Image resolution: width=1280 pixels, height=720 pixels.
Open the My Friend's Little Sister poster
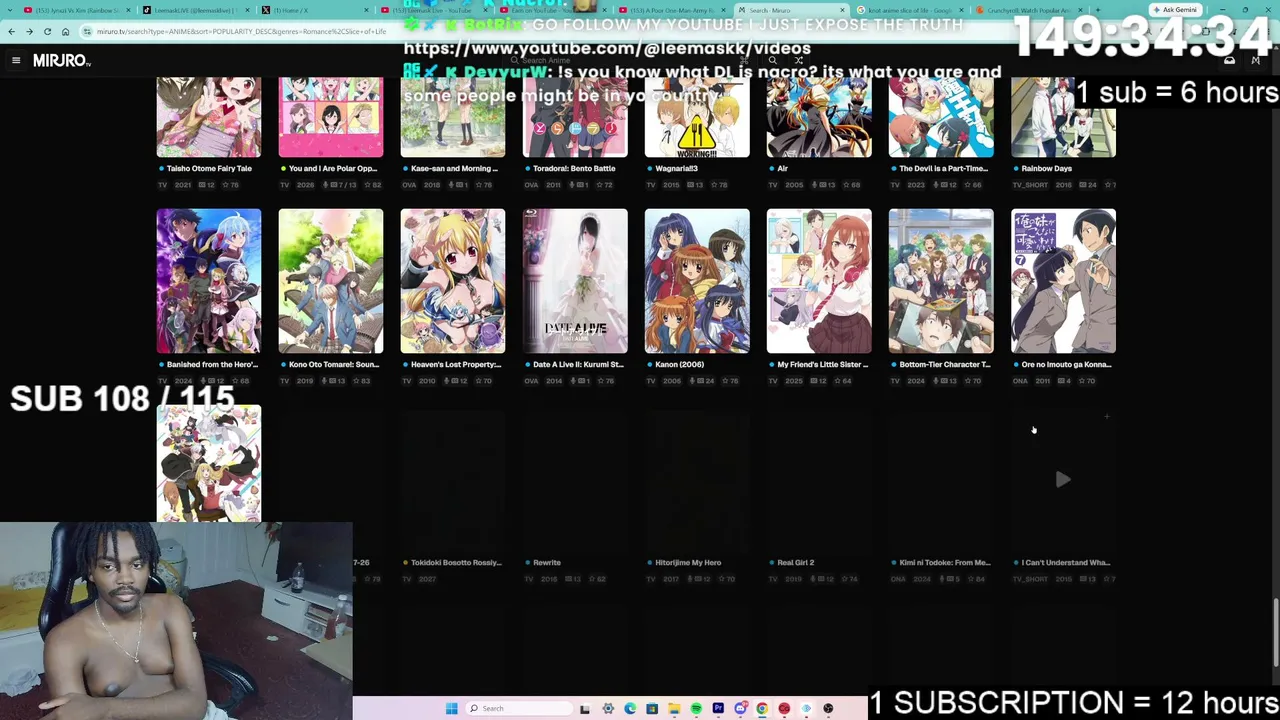819,281
